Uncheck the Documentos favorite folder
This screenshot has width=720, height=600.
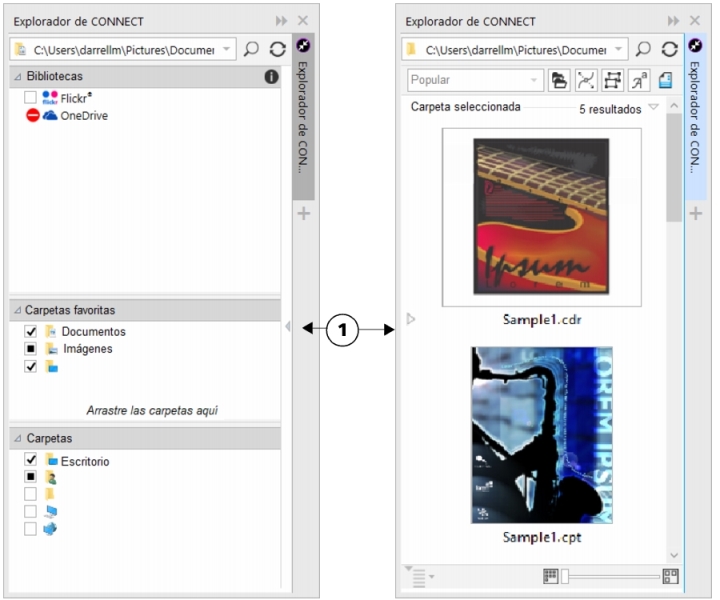31,331
